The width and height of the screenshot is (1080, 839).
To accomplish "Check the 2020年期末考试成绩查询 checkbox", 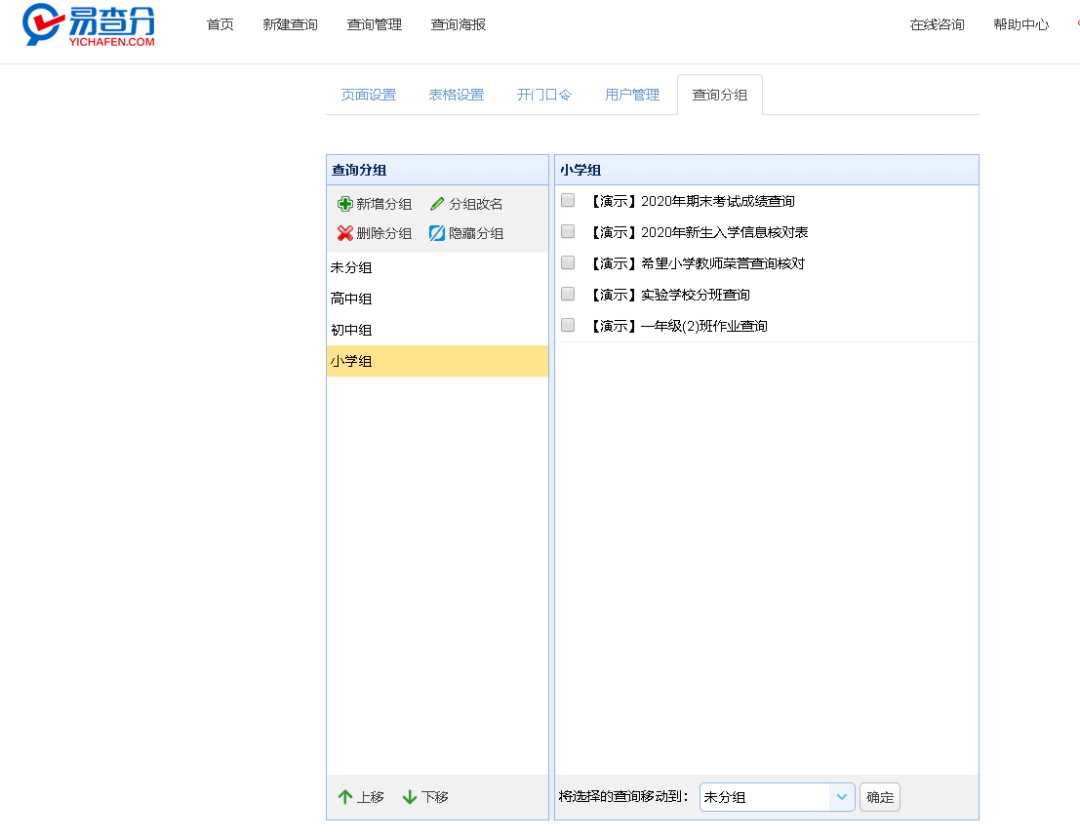I will point(568,200).
